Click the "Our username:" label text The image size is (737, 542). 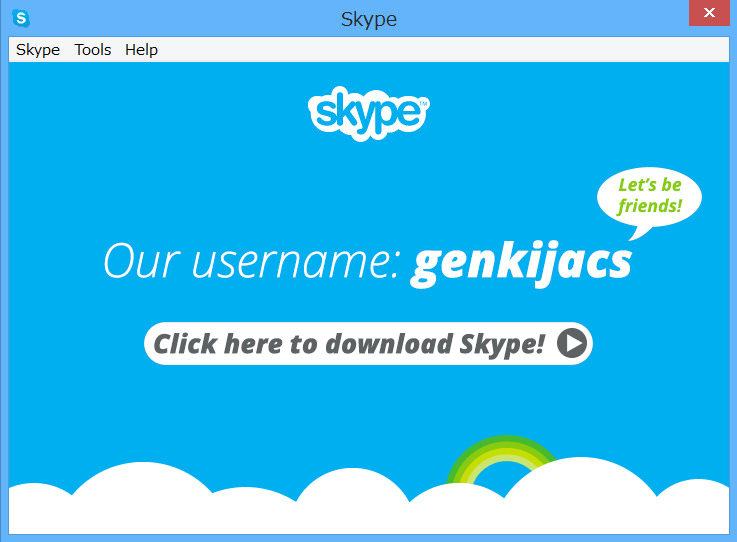tap(252, 261)
